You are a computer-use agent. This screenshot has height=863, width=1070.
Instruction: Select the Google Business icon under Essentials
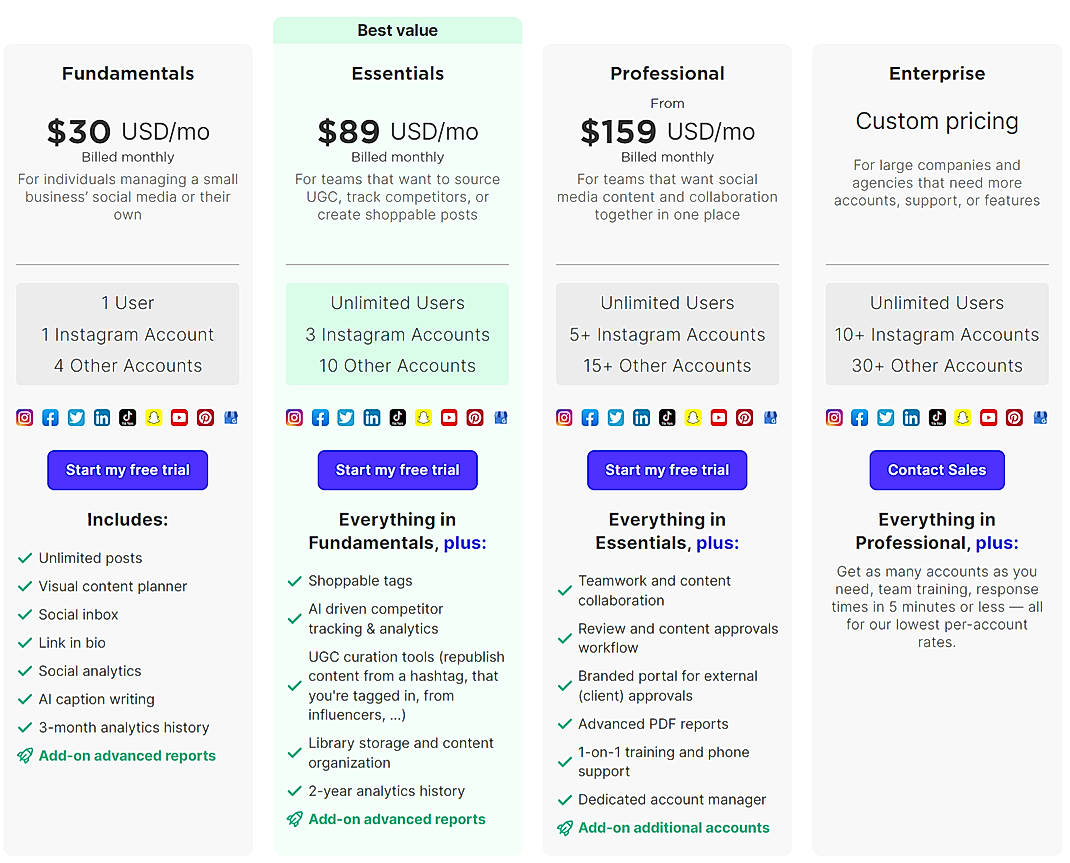tap(501, 417)
